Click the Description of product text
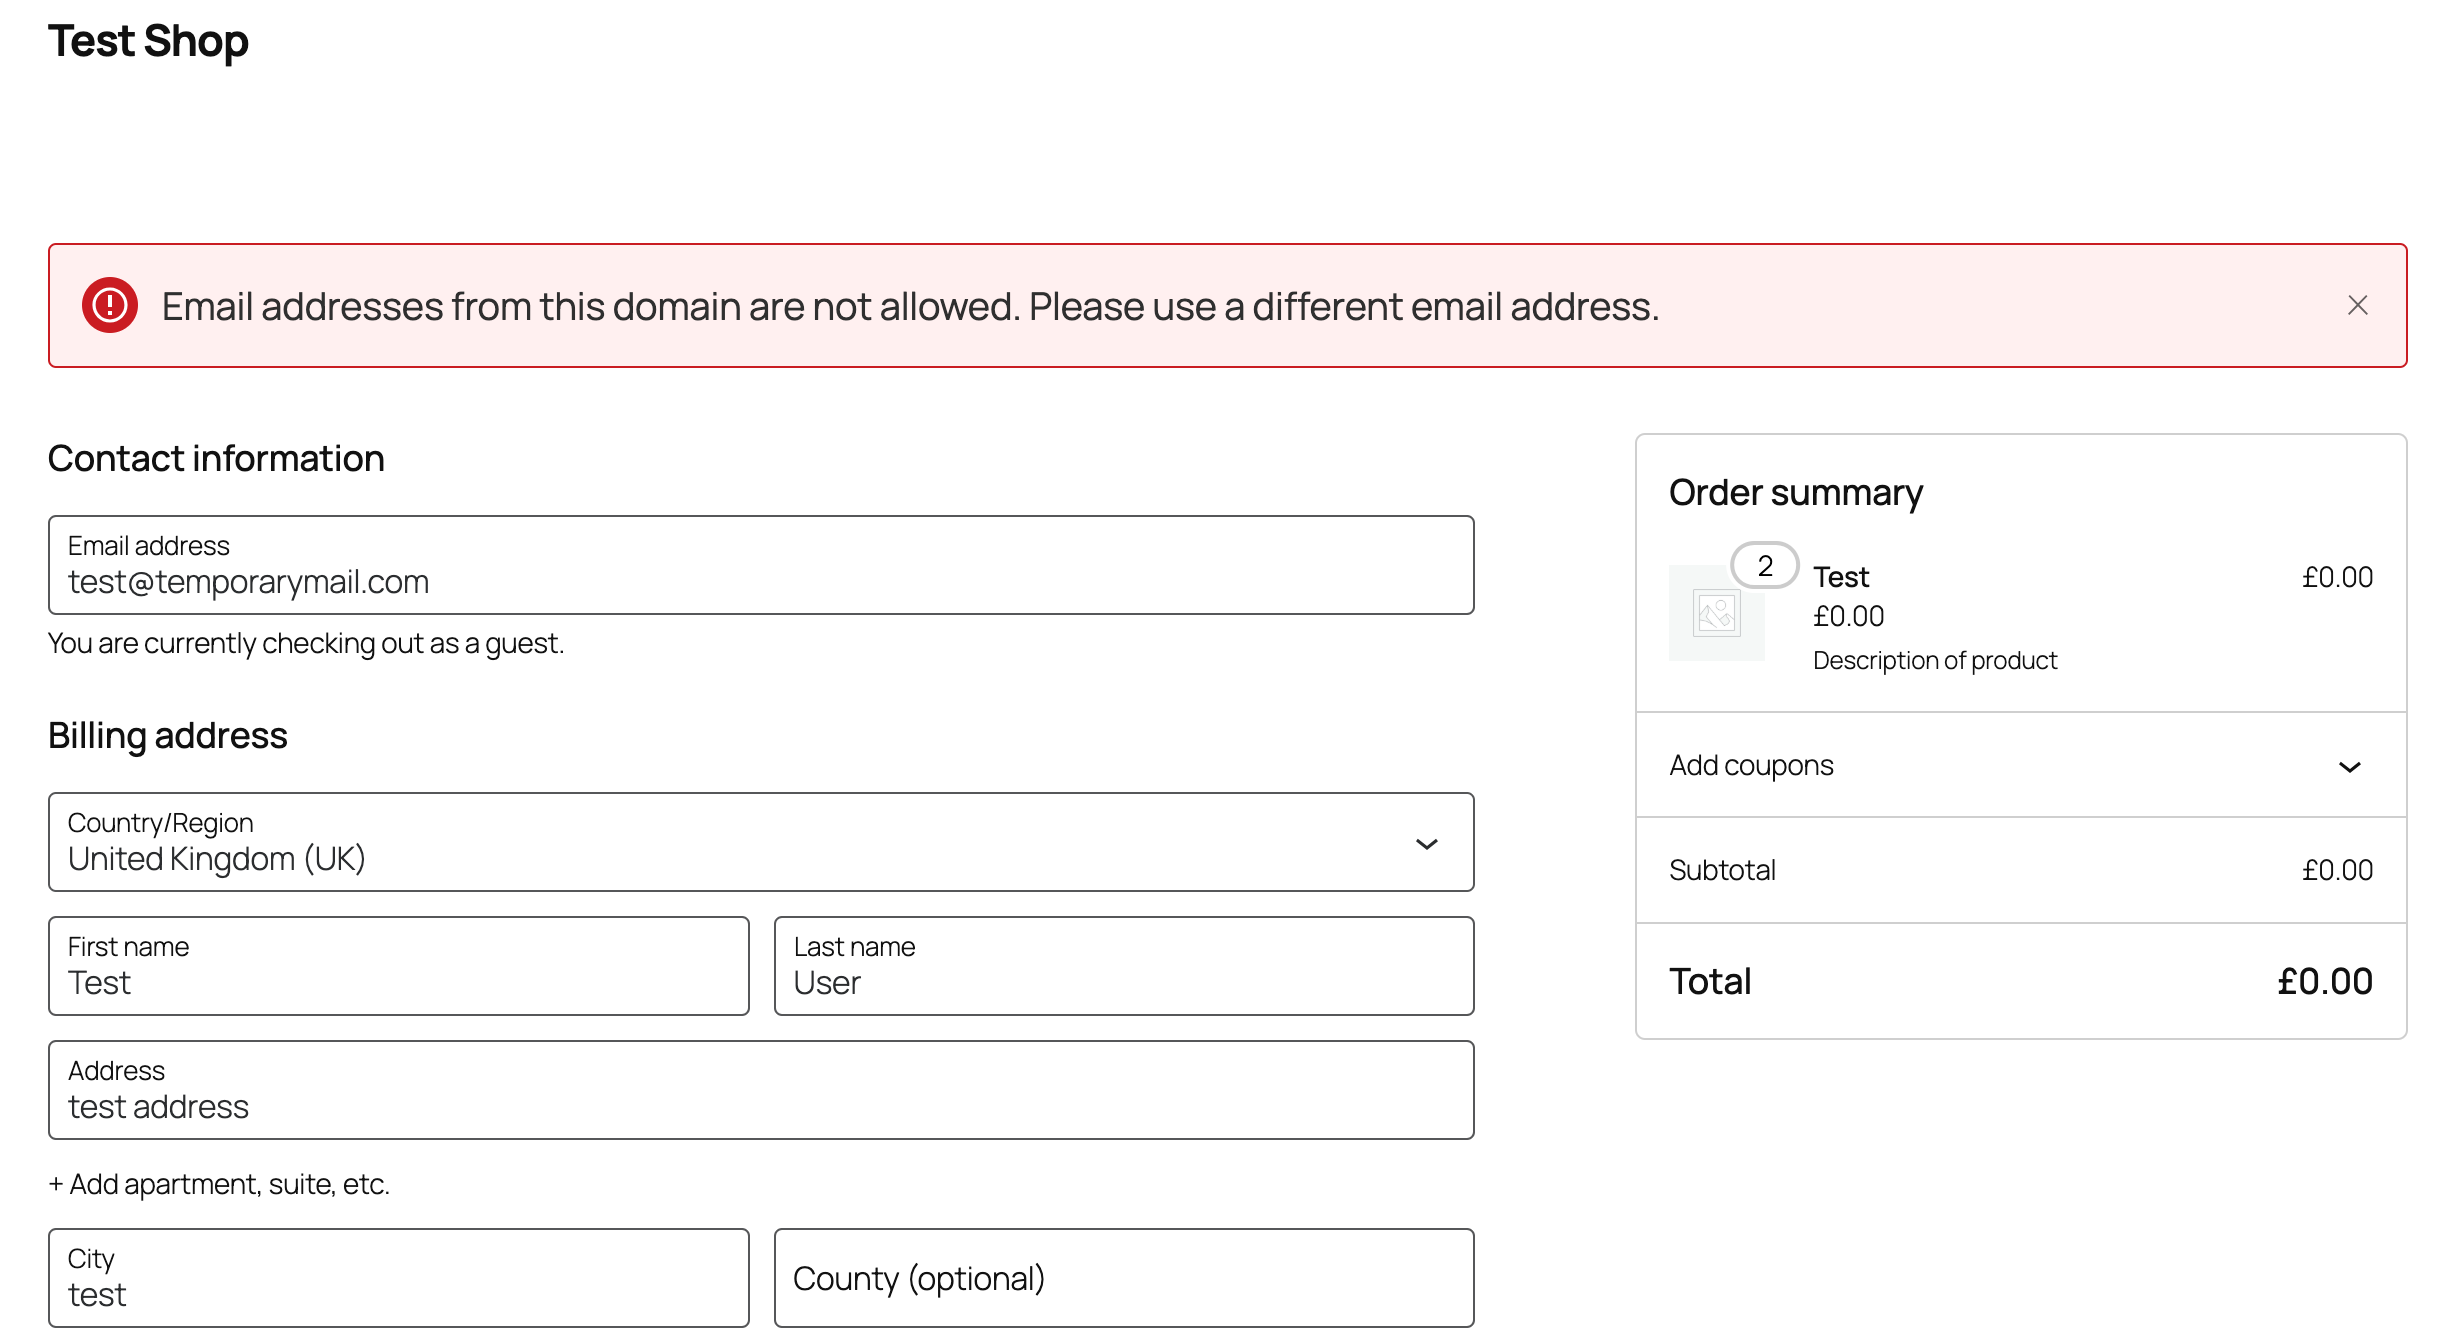 1935,659
